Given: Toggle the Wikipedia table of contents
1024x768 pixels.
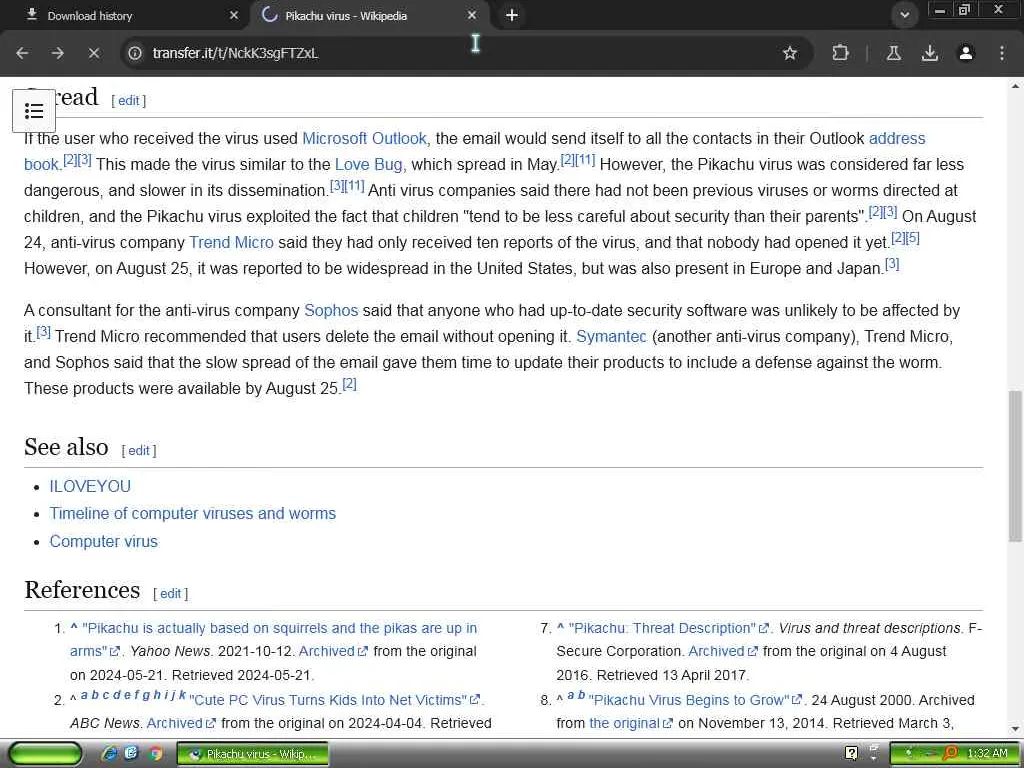Looking at the screenshot, I should pyautogui.click(x=34, y=111).
